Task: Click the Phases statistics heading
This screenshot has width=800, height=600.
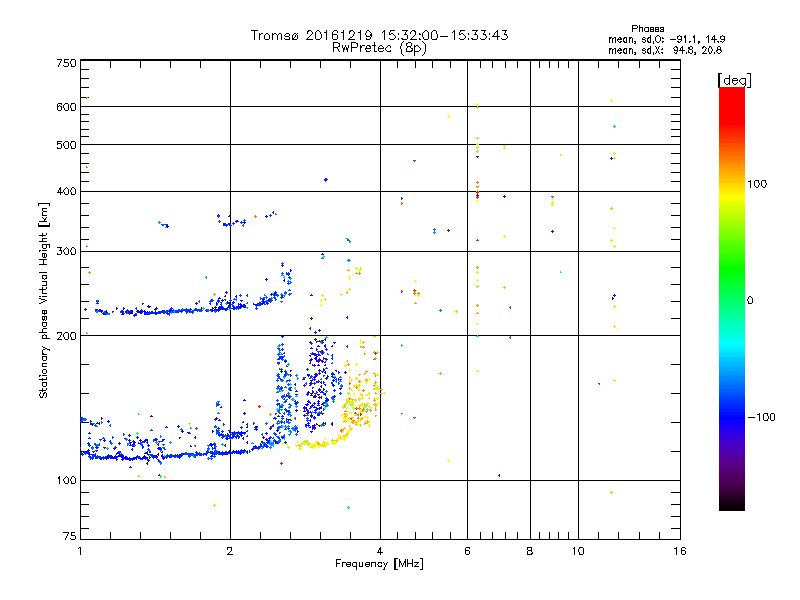Action: pyautogui.click(x=647, y=29)
